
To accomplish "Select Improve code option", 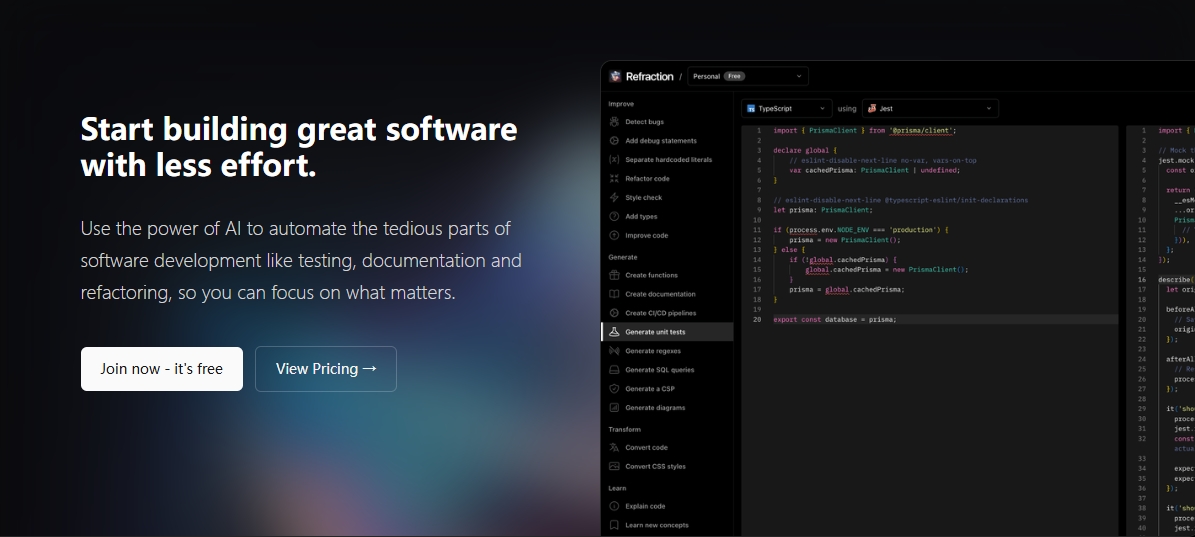I will (x=668, y=235).
